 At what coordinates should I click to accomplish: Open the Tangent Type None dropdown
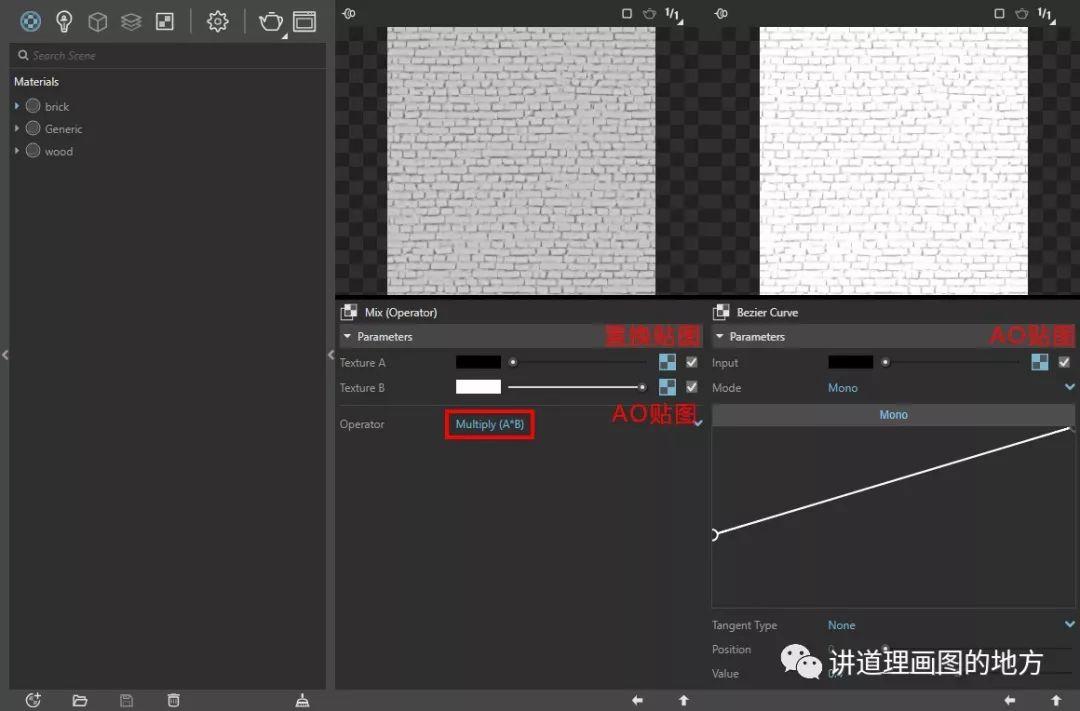[x=951, y=625]
